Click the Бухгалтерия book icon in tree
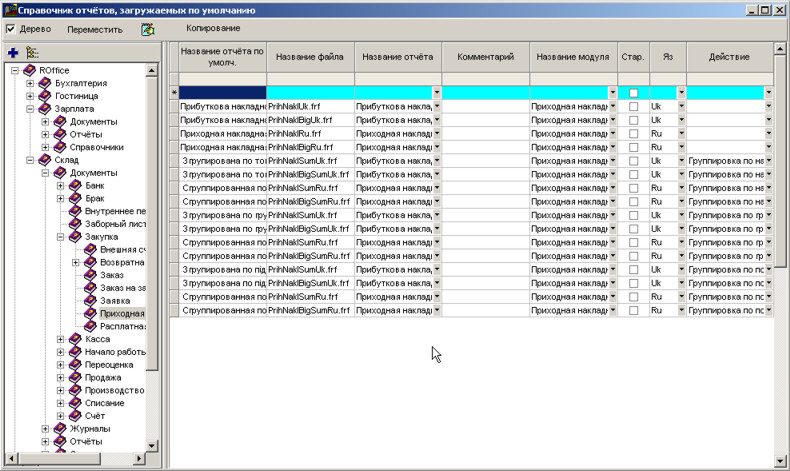This screenshot has width=790, height=471. pos(45,82)
